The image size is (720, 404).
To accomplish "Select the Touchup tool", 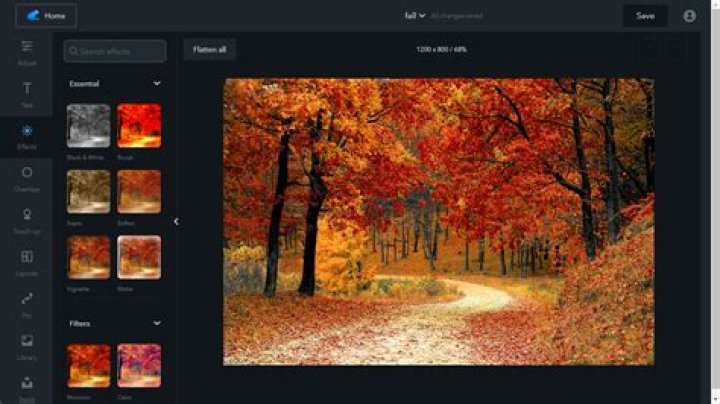I will click(x=26, y=220).
